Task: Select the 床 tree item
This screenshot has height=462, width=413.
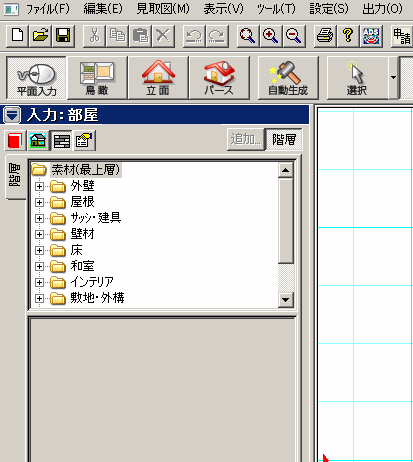Action: pyautogui.click(x=76, y=250)
